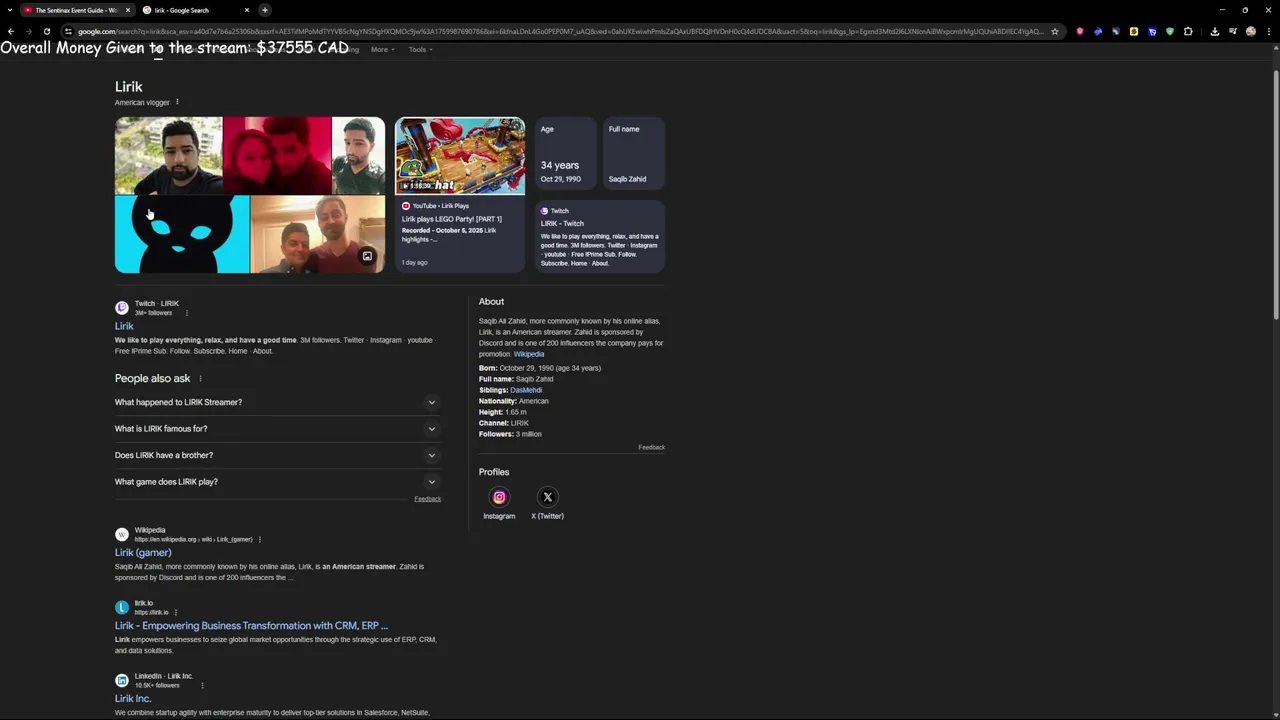Screen dimensions: 1280x720
Task: Open the view-all-images icon on photo grid
Action: click(367, 256)
